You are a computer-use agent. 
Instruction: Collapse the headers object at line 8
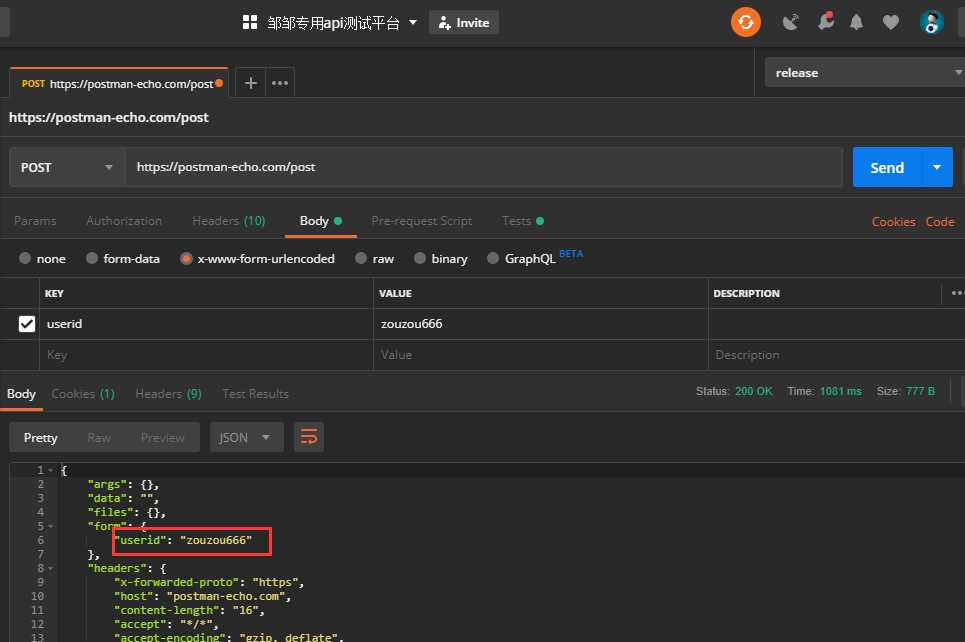click(50, 568)
